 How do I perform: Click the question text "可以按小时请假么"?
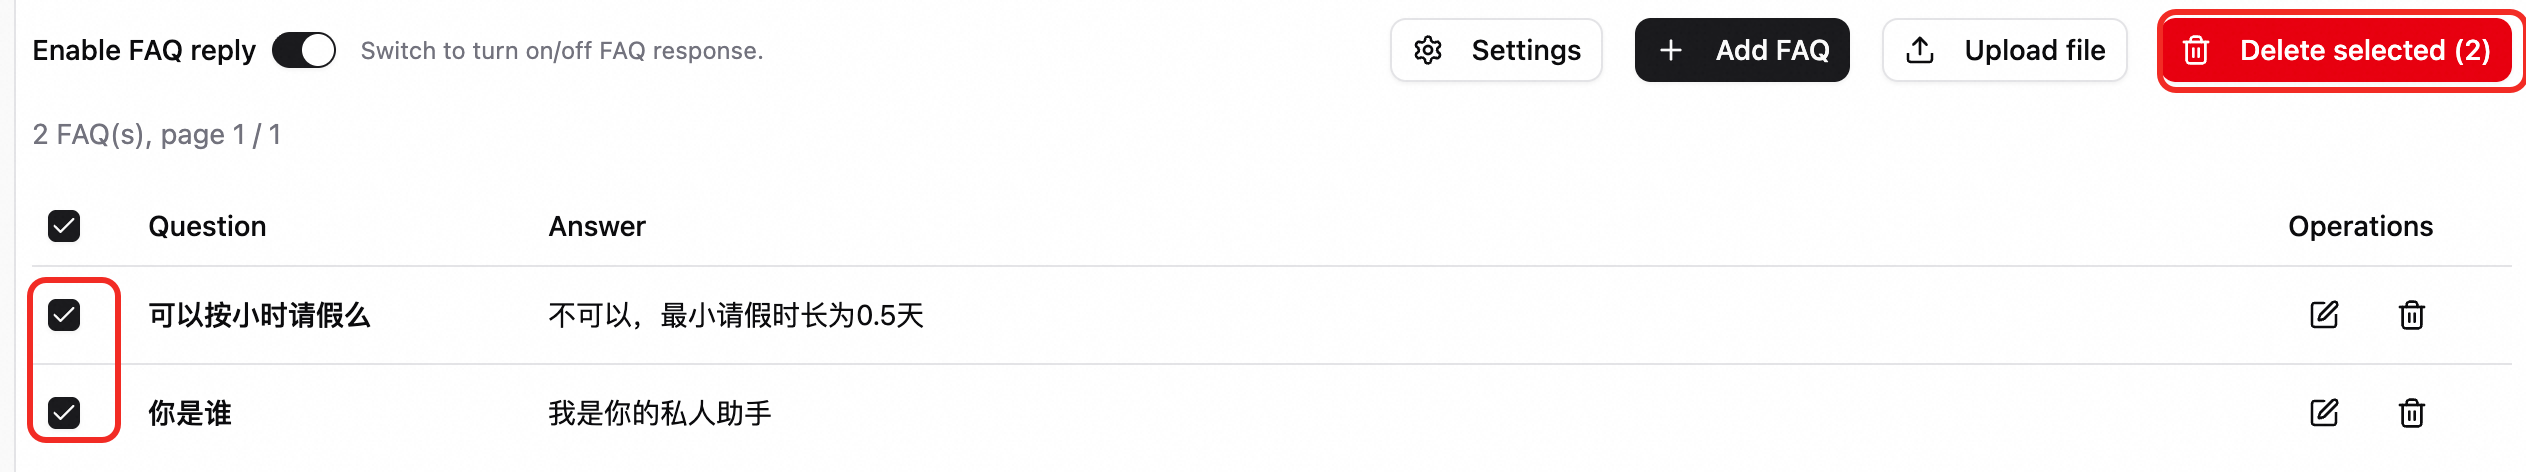[259, 315]
